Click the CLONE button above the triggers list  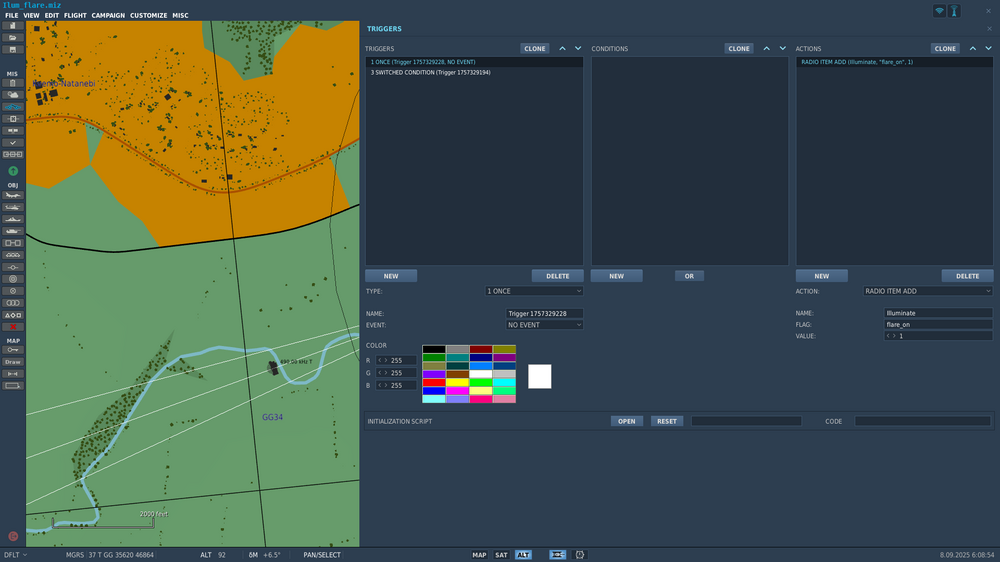(534, 48)
